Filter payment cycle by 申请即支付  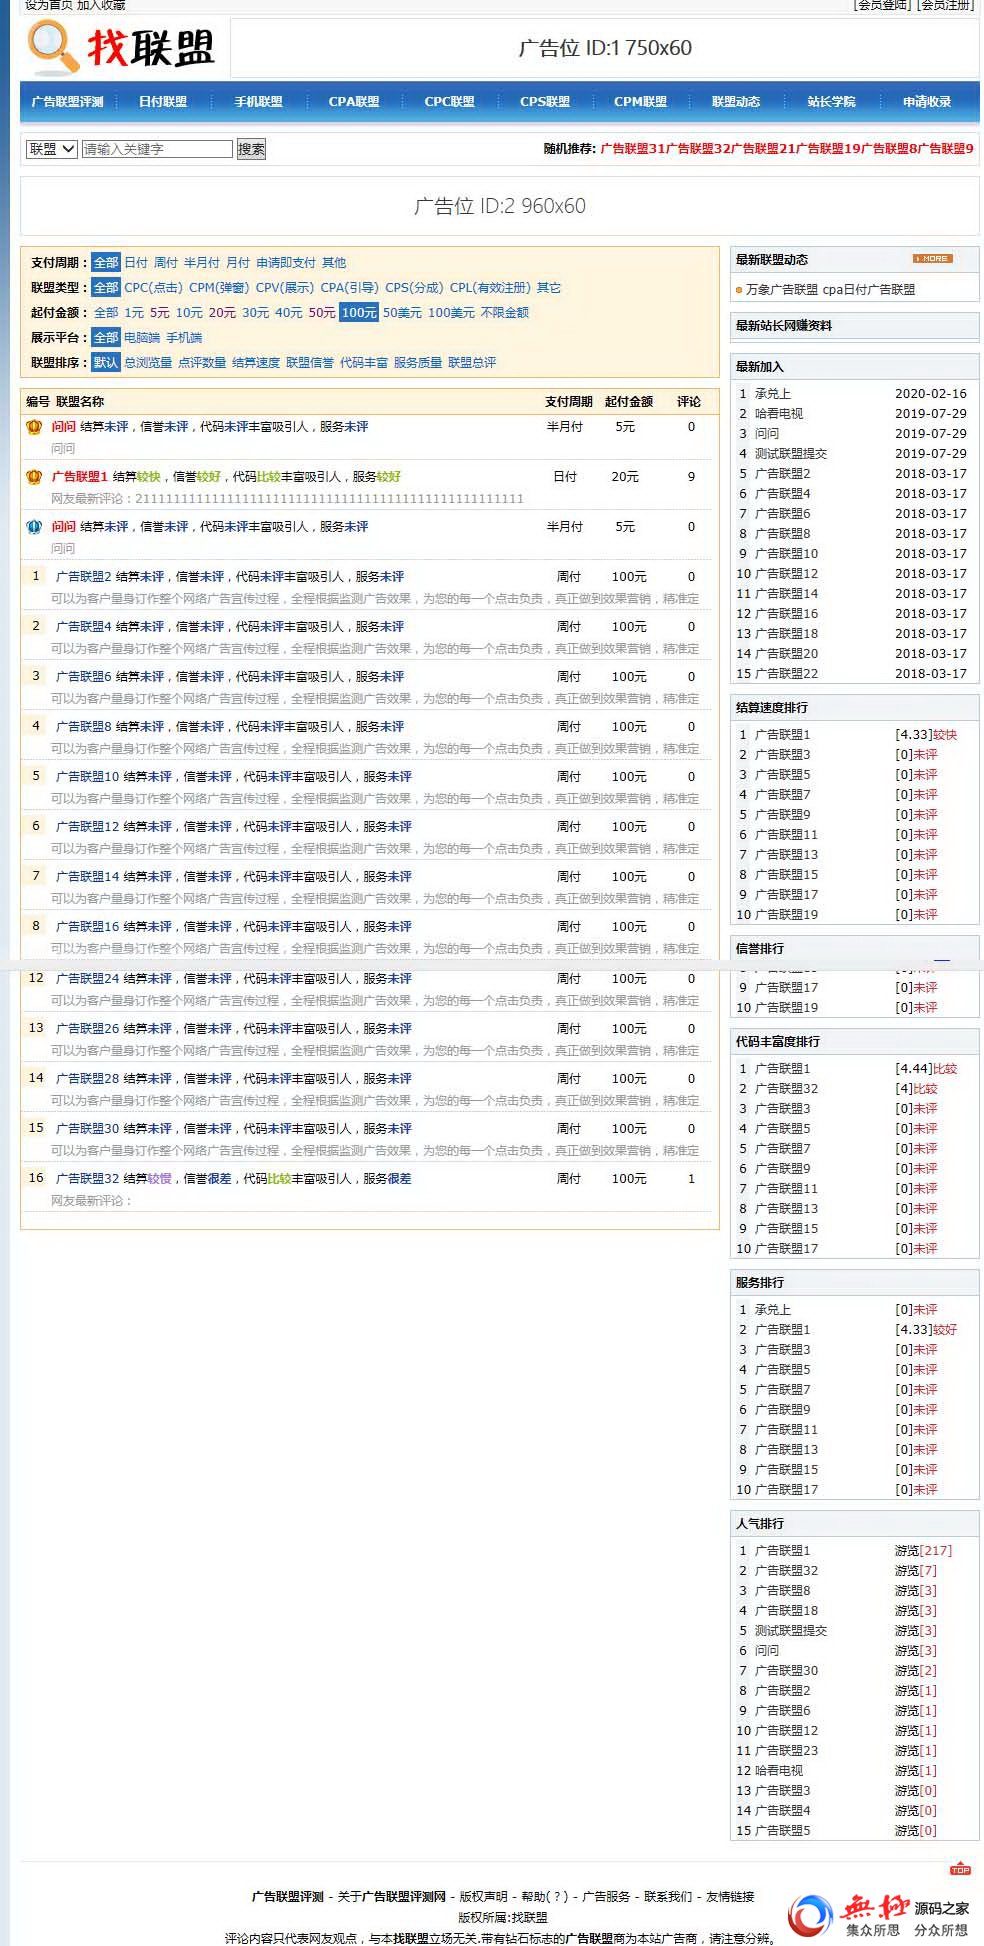286,263
